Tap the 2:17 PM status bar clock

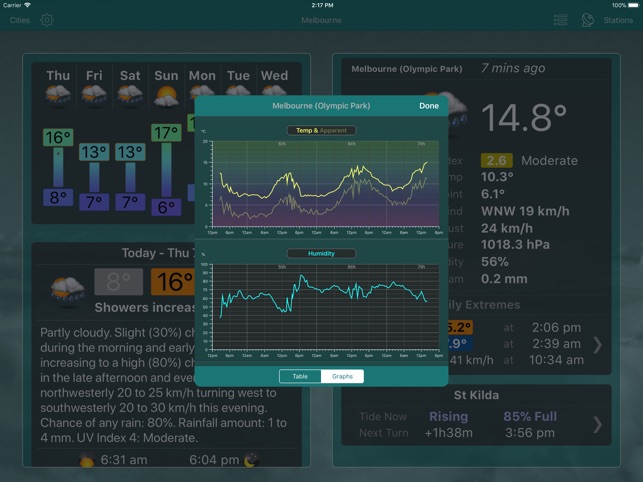click(322, 5)
